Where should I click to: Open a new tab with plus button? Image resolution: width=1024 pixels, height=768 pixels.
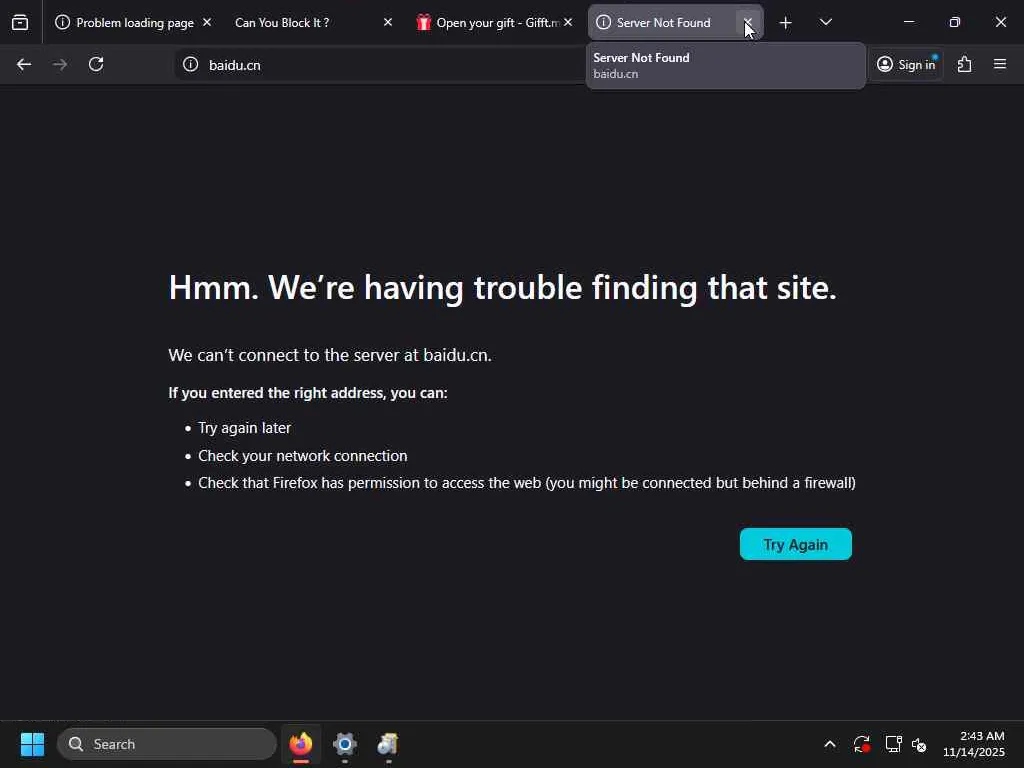[786, 23]
